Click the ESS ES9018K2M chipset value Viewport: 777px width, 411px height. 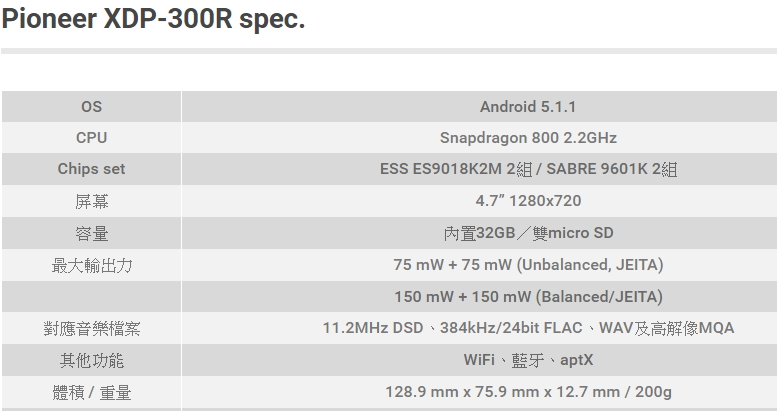tap(528, 169)
